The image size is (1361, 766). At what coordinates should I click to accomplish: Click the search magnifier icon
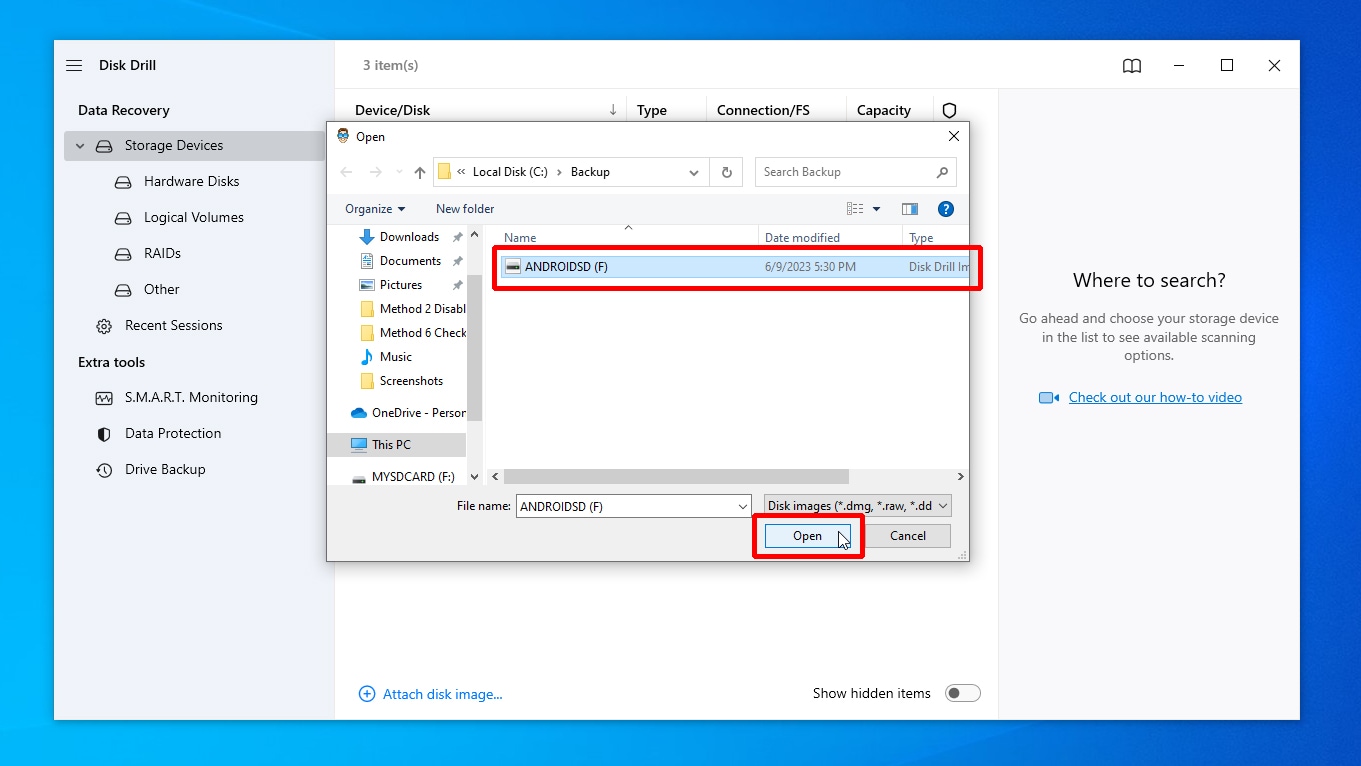942,172
